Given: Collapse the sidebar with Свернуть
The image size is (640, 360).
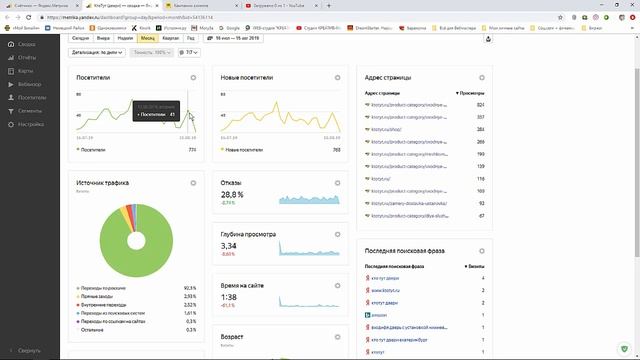Looking at the screenshot, I should (x=25, y=351).
